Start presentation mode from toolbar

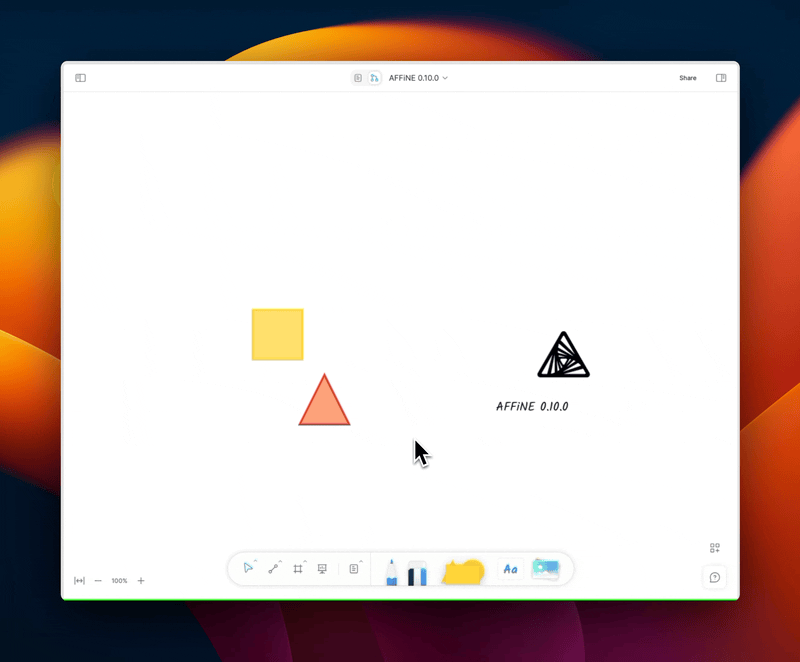(322, 569)
